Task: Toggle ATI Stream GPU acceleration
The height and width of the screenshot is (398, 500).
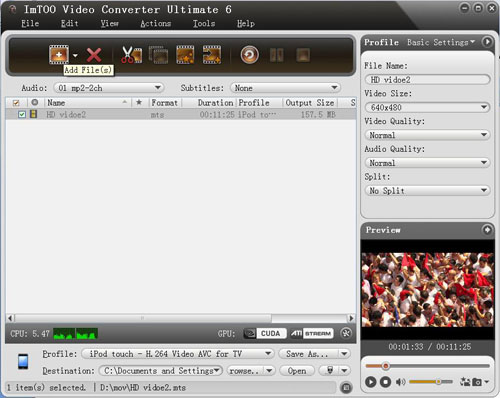Action: click(x=311, y=333)
